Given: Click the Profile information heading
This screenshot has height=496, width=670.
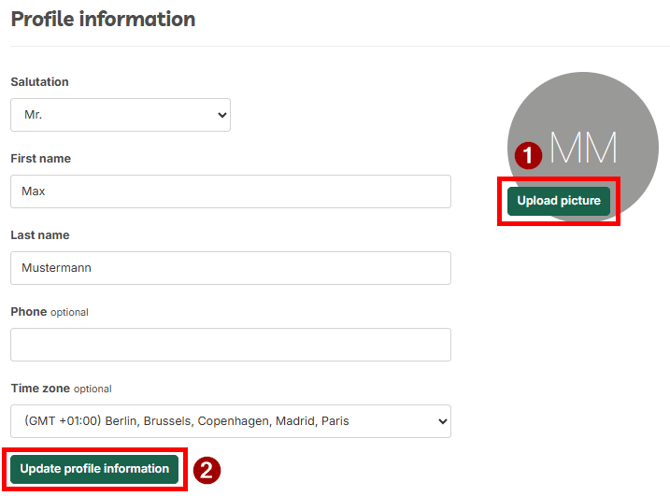Looking at the screenshot, I should [x=103, y=19].
